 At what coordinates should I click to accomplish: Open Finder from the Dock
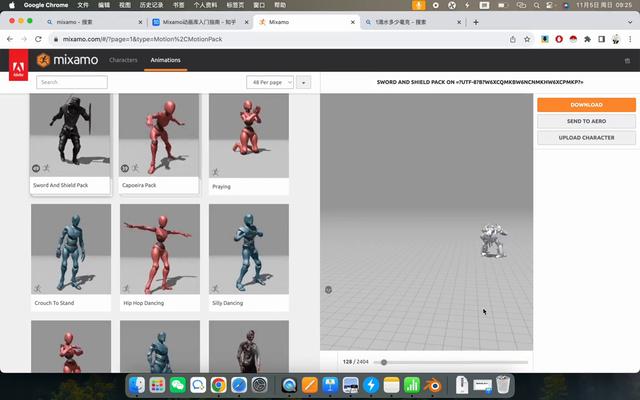coord(137,385)
